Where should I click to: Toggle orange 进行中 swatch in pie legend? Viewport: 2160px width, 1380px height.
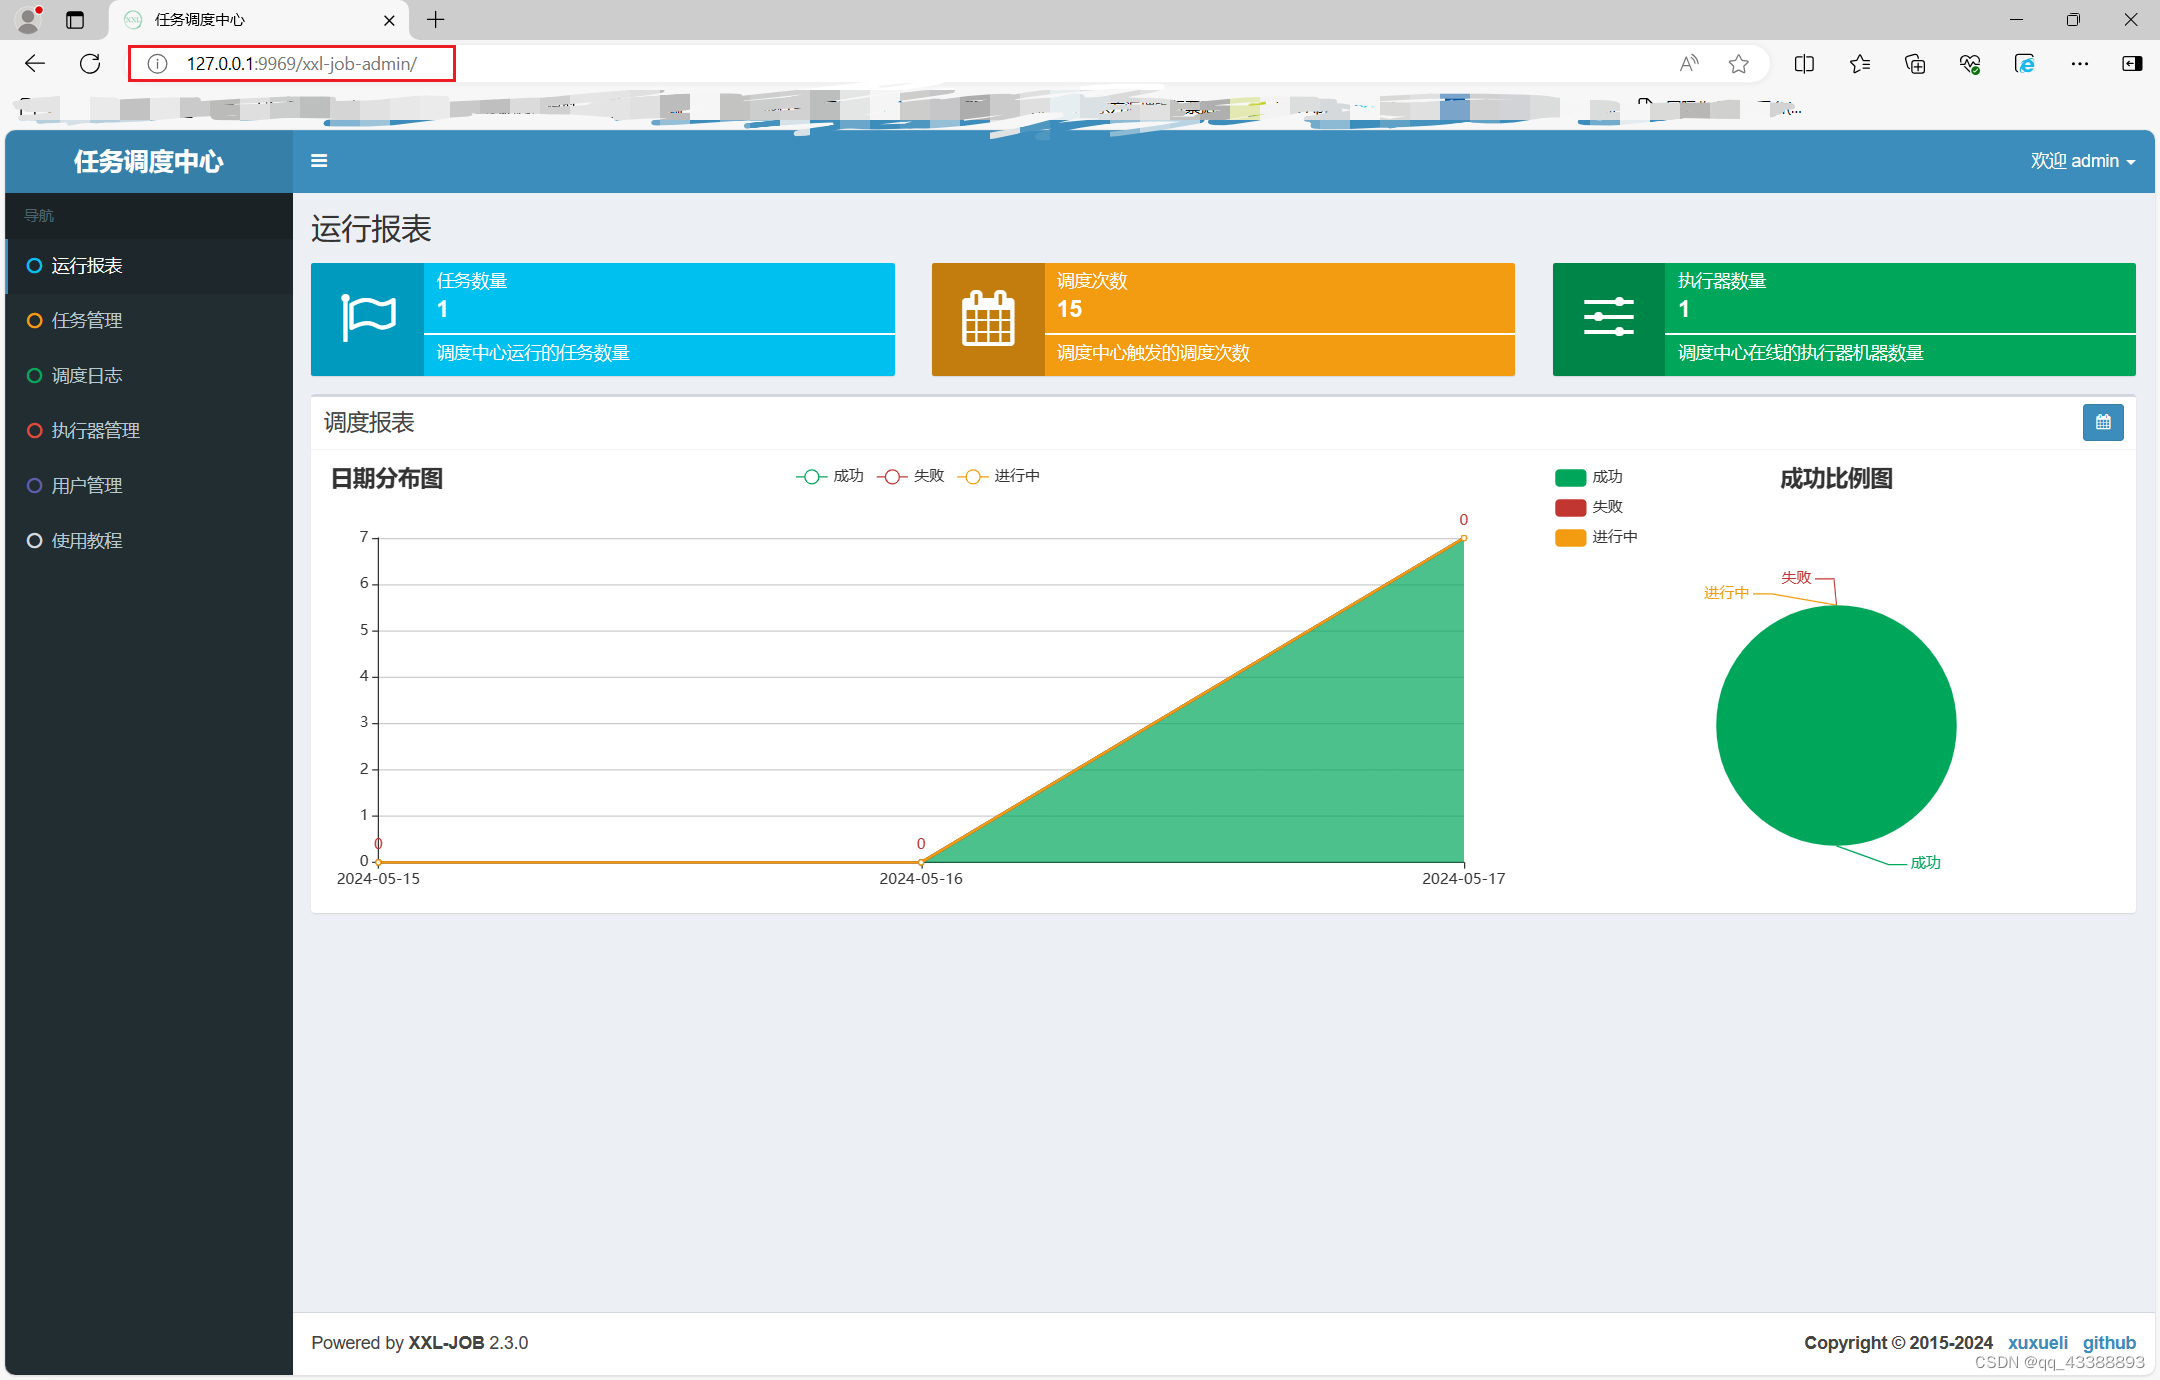pyautogui.click(x=1571, y=537)
